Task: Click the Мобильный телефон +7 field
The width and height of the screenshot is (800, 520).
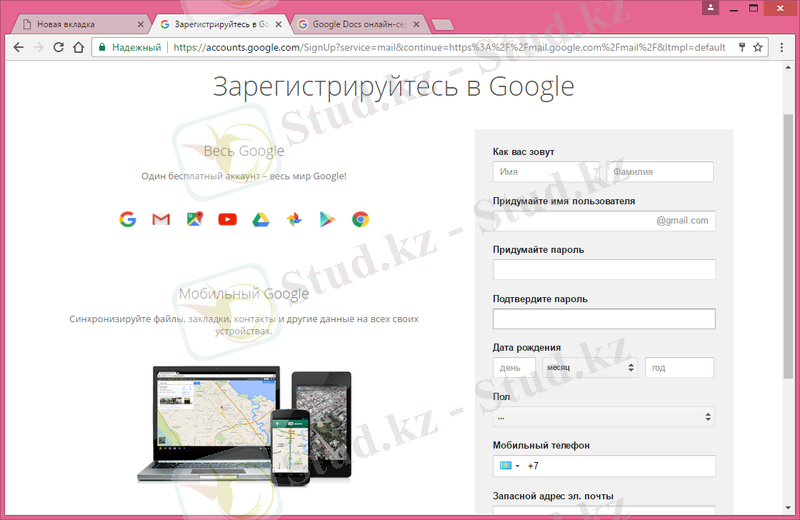Action: click(x=604, y=466)
